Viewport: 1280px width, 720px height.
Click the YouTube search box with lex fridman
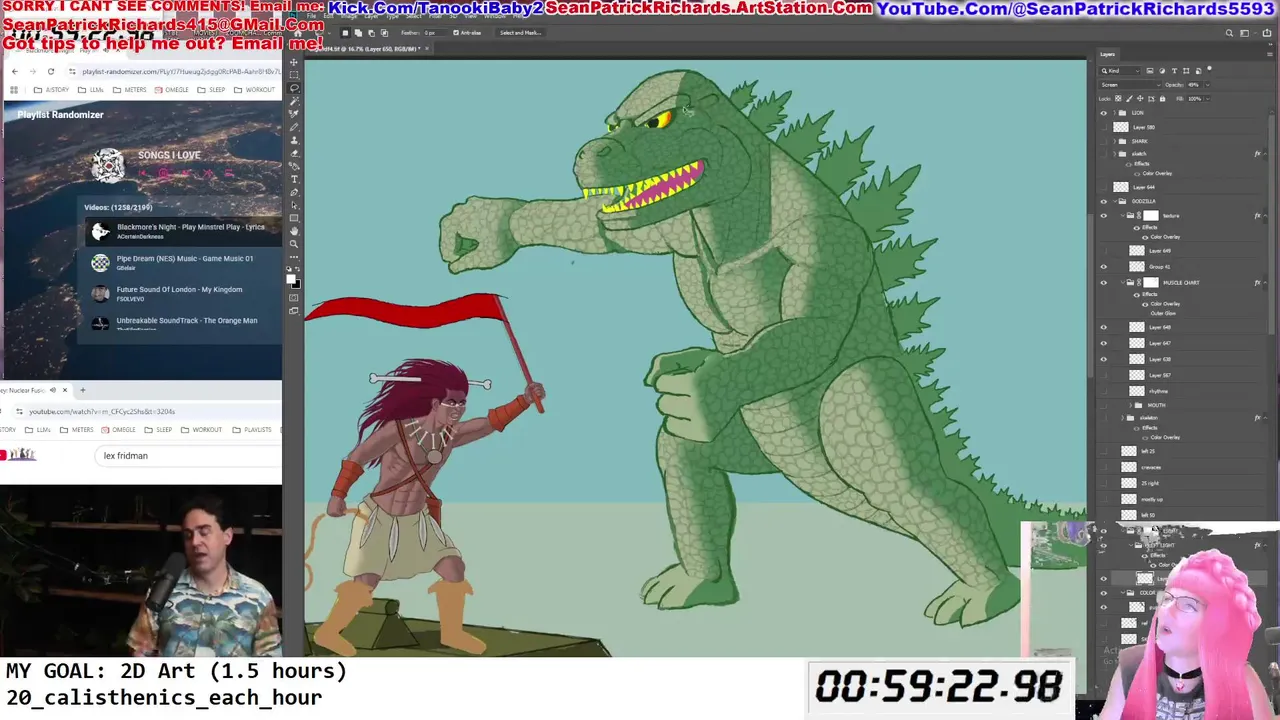[189, 456]
